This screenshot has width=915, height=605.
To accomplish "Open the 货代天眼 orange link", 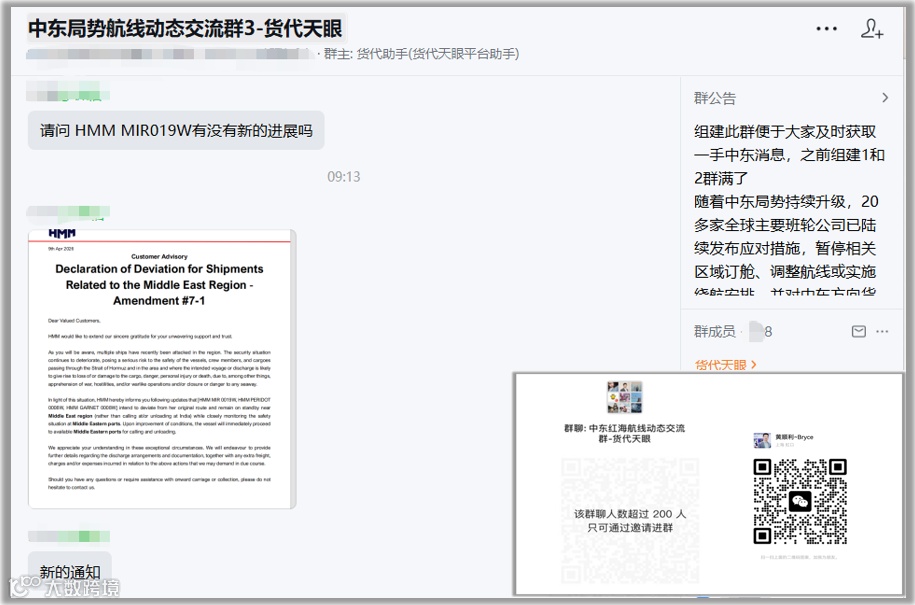I will coord(725,365).
